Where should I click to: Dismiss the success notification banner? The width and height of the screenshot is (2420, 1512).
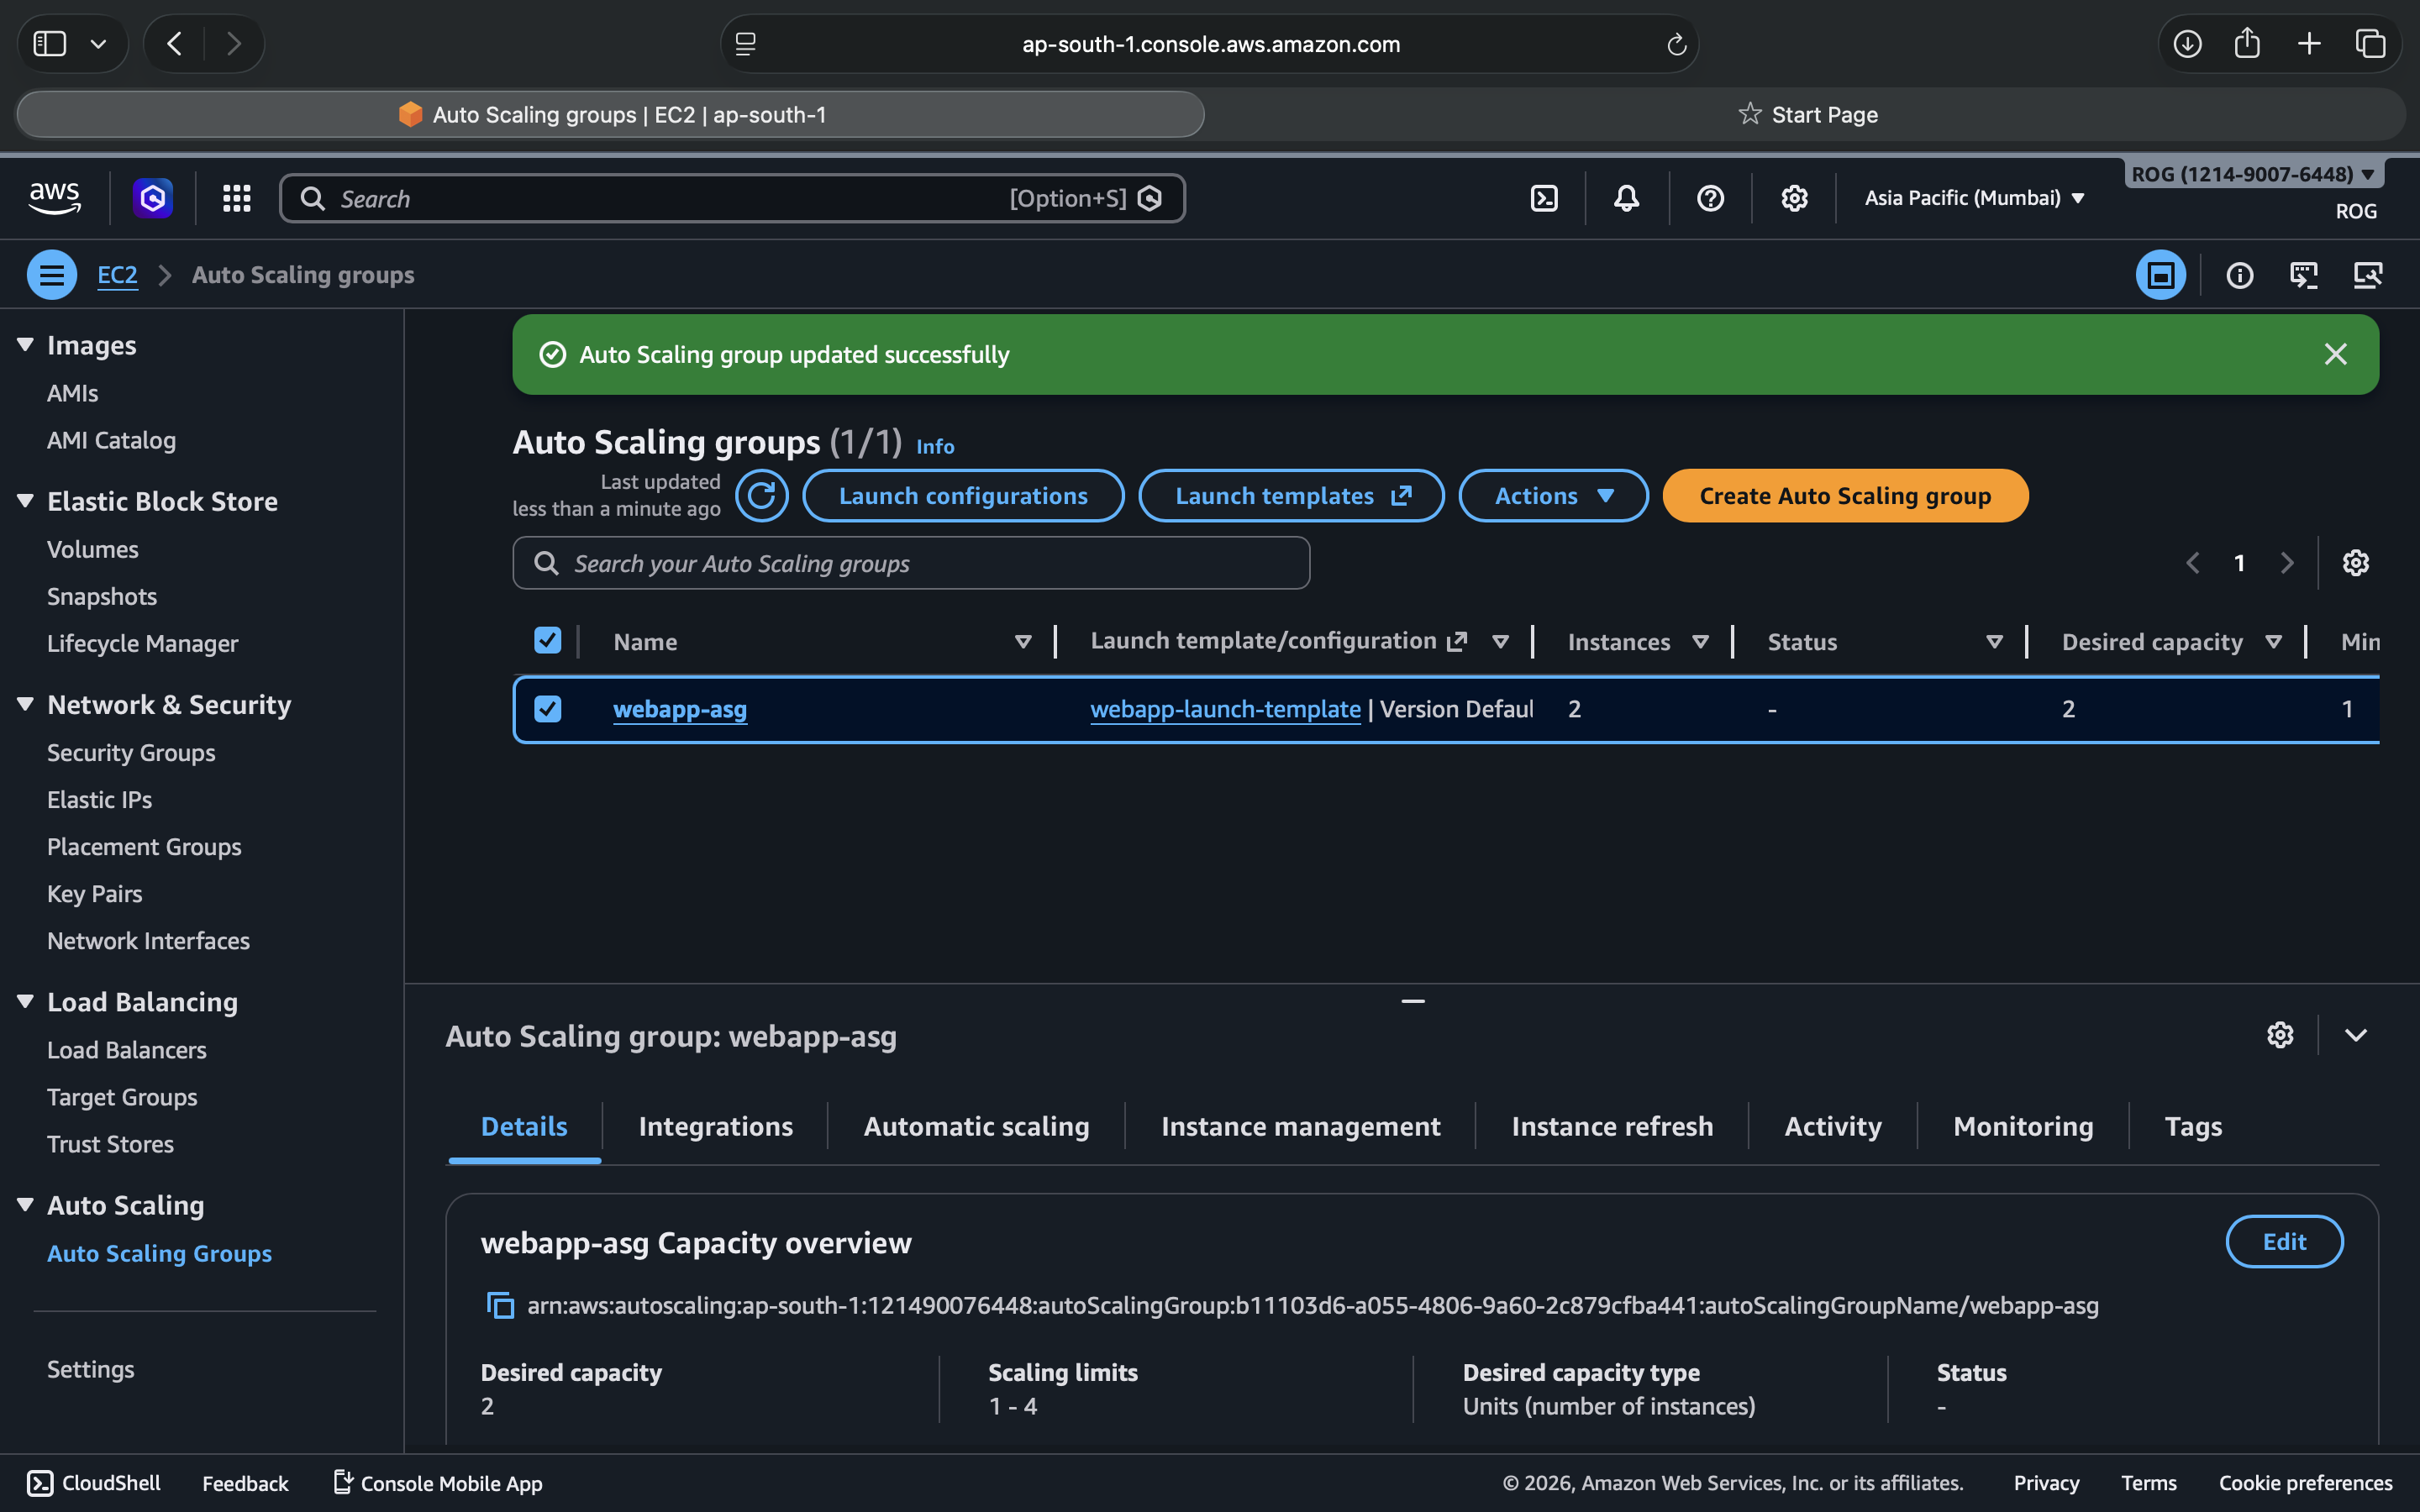click(2335, 354)
